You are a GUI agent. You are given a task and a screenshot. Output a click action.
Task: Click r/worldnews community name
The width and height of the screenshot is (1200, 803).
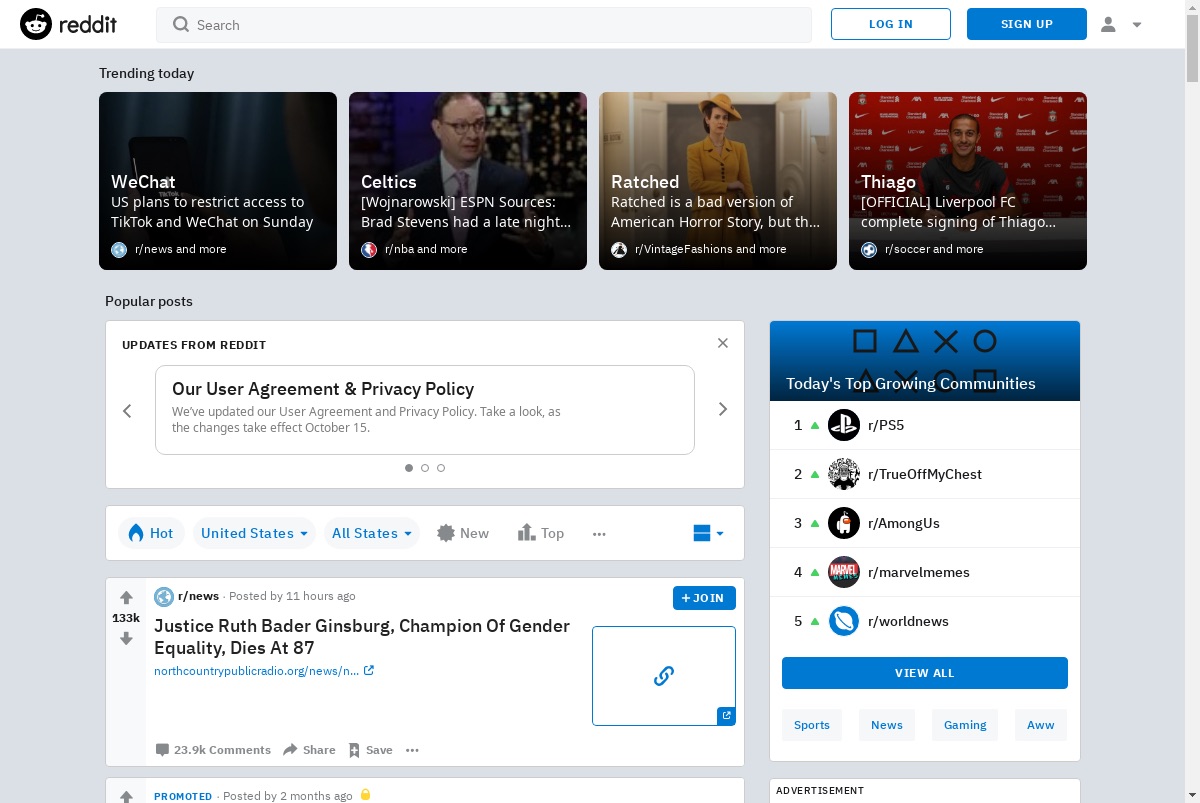pos(908,621)
